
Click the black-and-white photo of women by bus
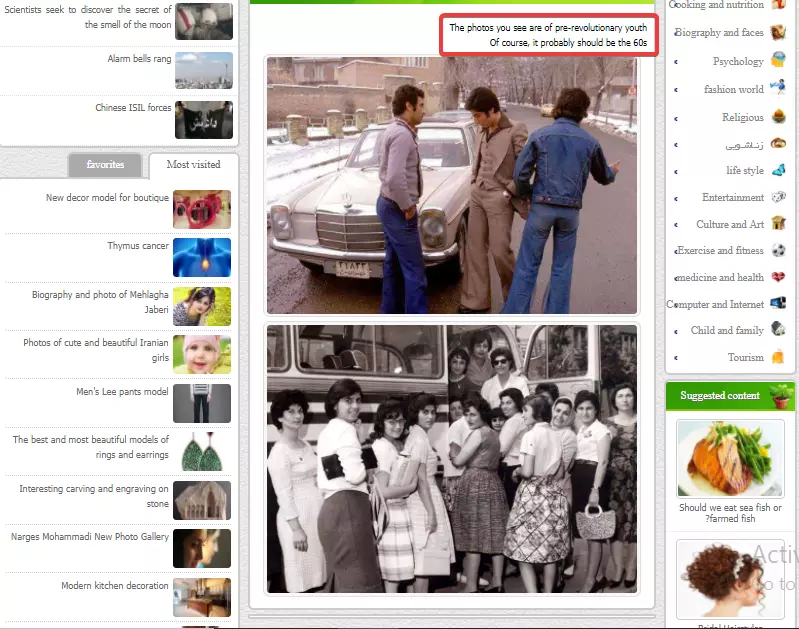pos(452,459)
